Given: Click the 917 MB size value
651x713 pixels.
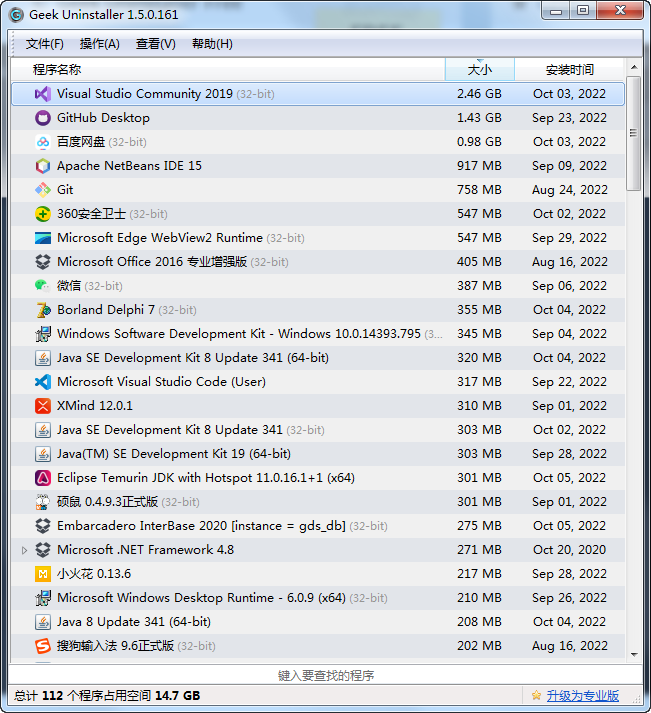Looking at the screenshot, I should tap(479, 166).
